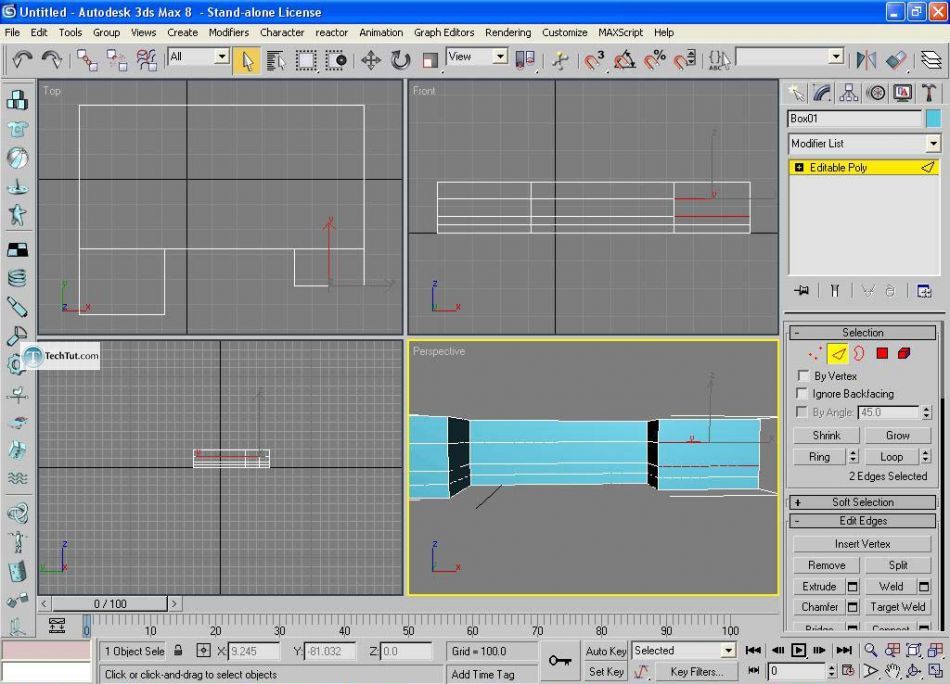Activate the Select and Scale tool
950x684 pixels.
click(430, 61)
